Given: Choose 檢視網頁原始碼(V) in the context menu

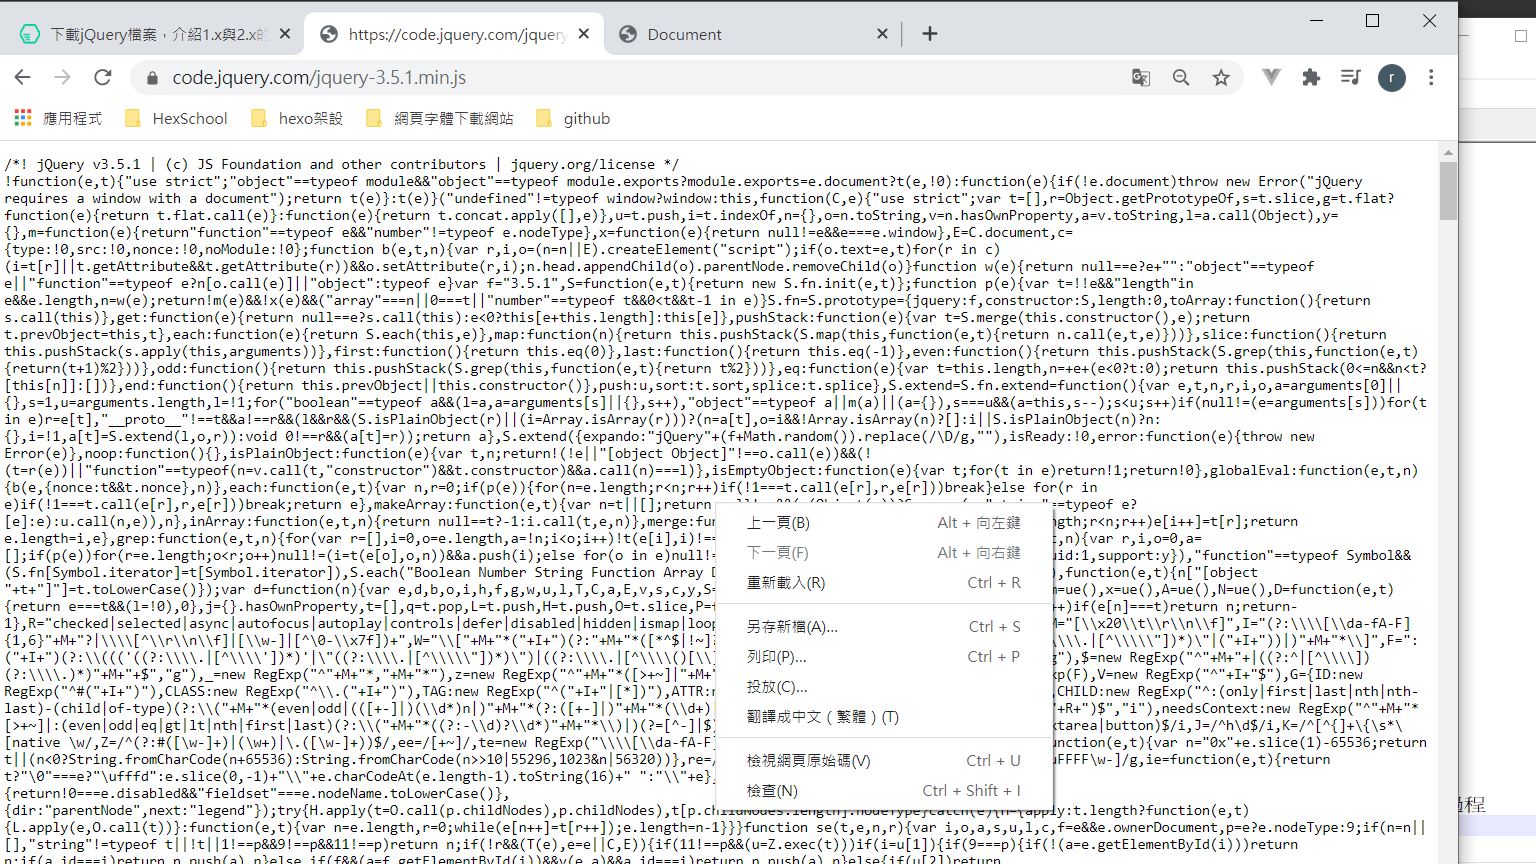Looking at the screenshot, I should (x=884, y=760).
